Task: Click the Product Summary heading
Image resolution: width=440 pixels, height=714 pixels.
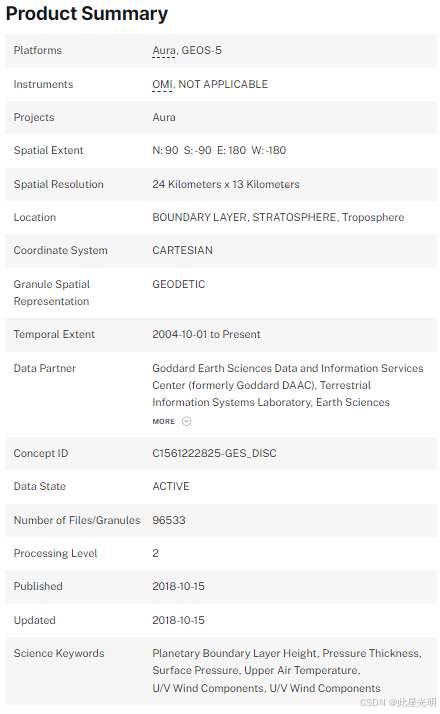Action: point(87,14)
